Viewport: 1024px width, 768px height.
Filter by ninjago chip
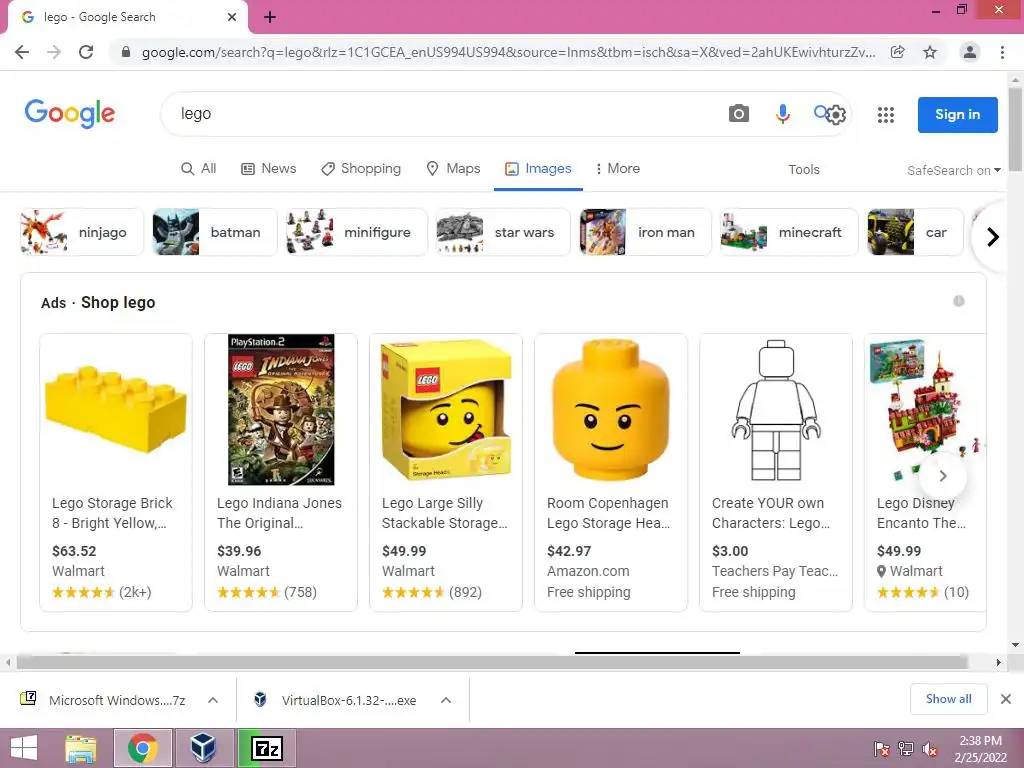(x=82, y=232)
